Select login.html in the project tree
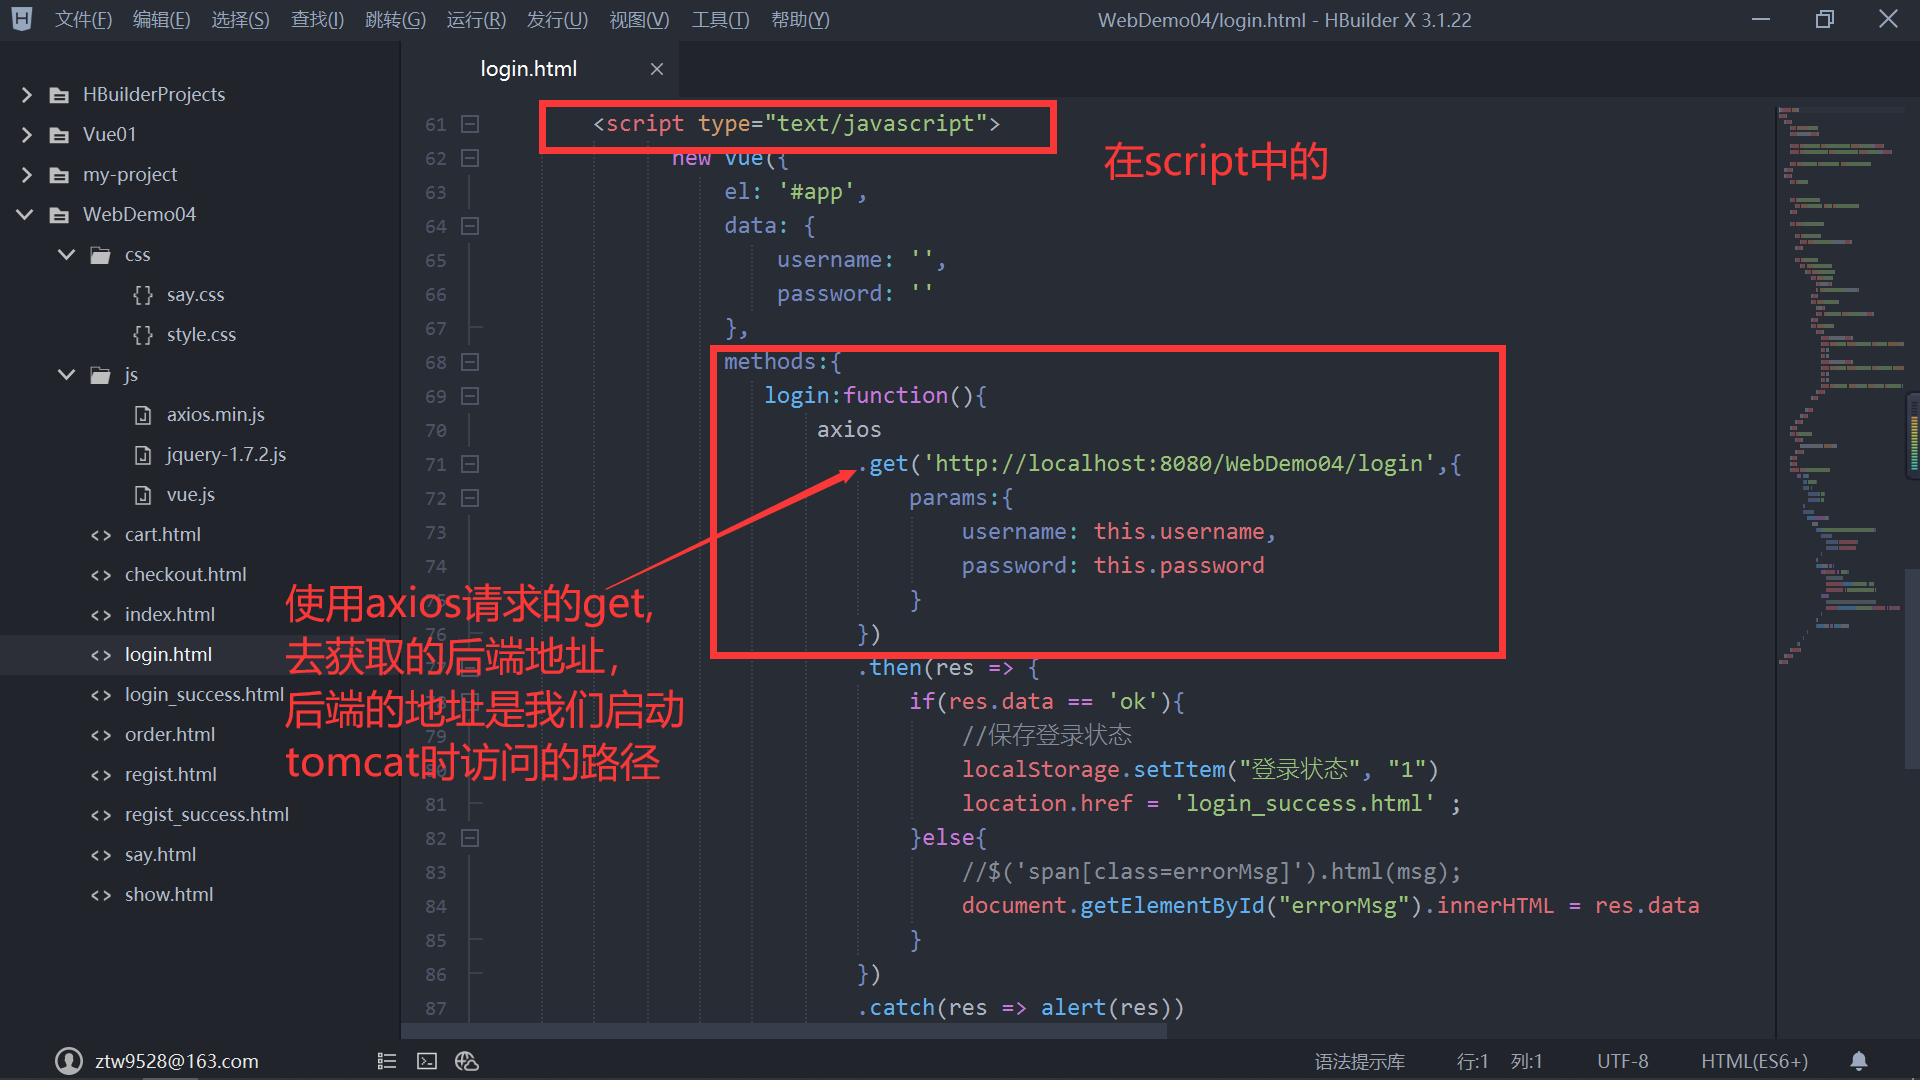The image size is (1920, 1080). click(x=168, y=655)
